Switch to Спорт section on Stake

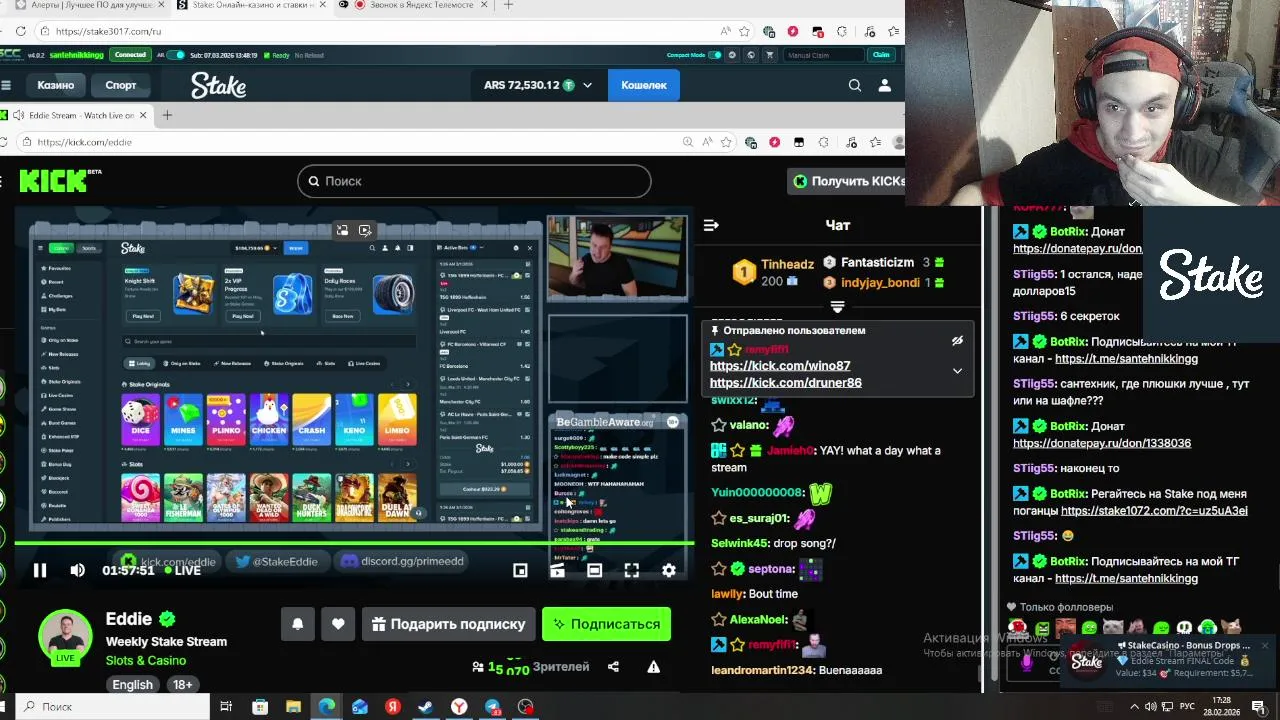pos(121,85)
